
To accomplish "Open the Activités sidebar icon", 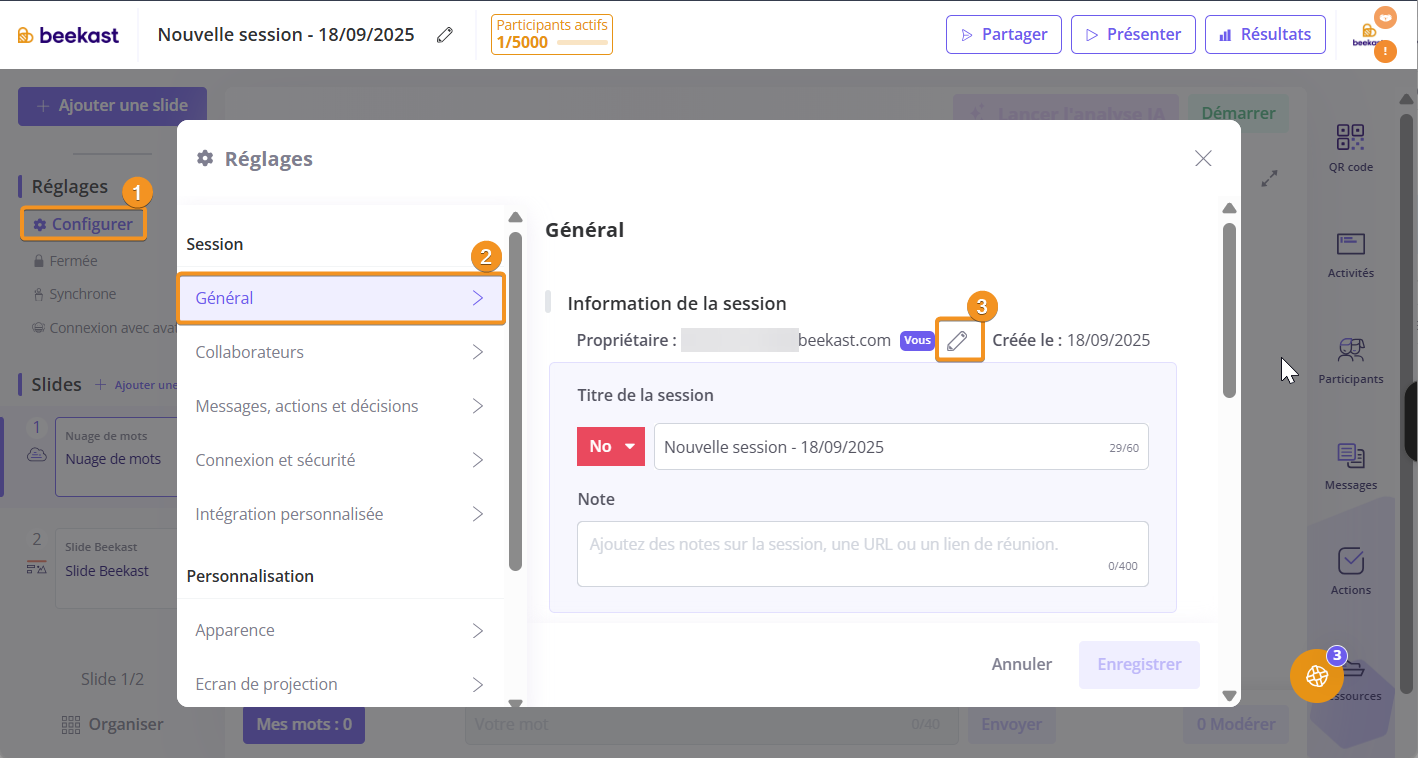I will (x=1350, y=254).
